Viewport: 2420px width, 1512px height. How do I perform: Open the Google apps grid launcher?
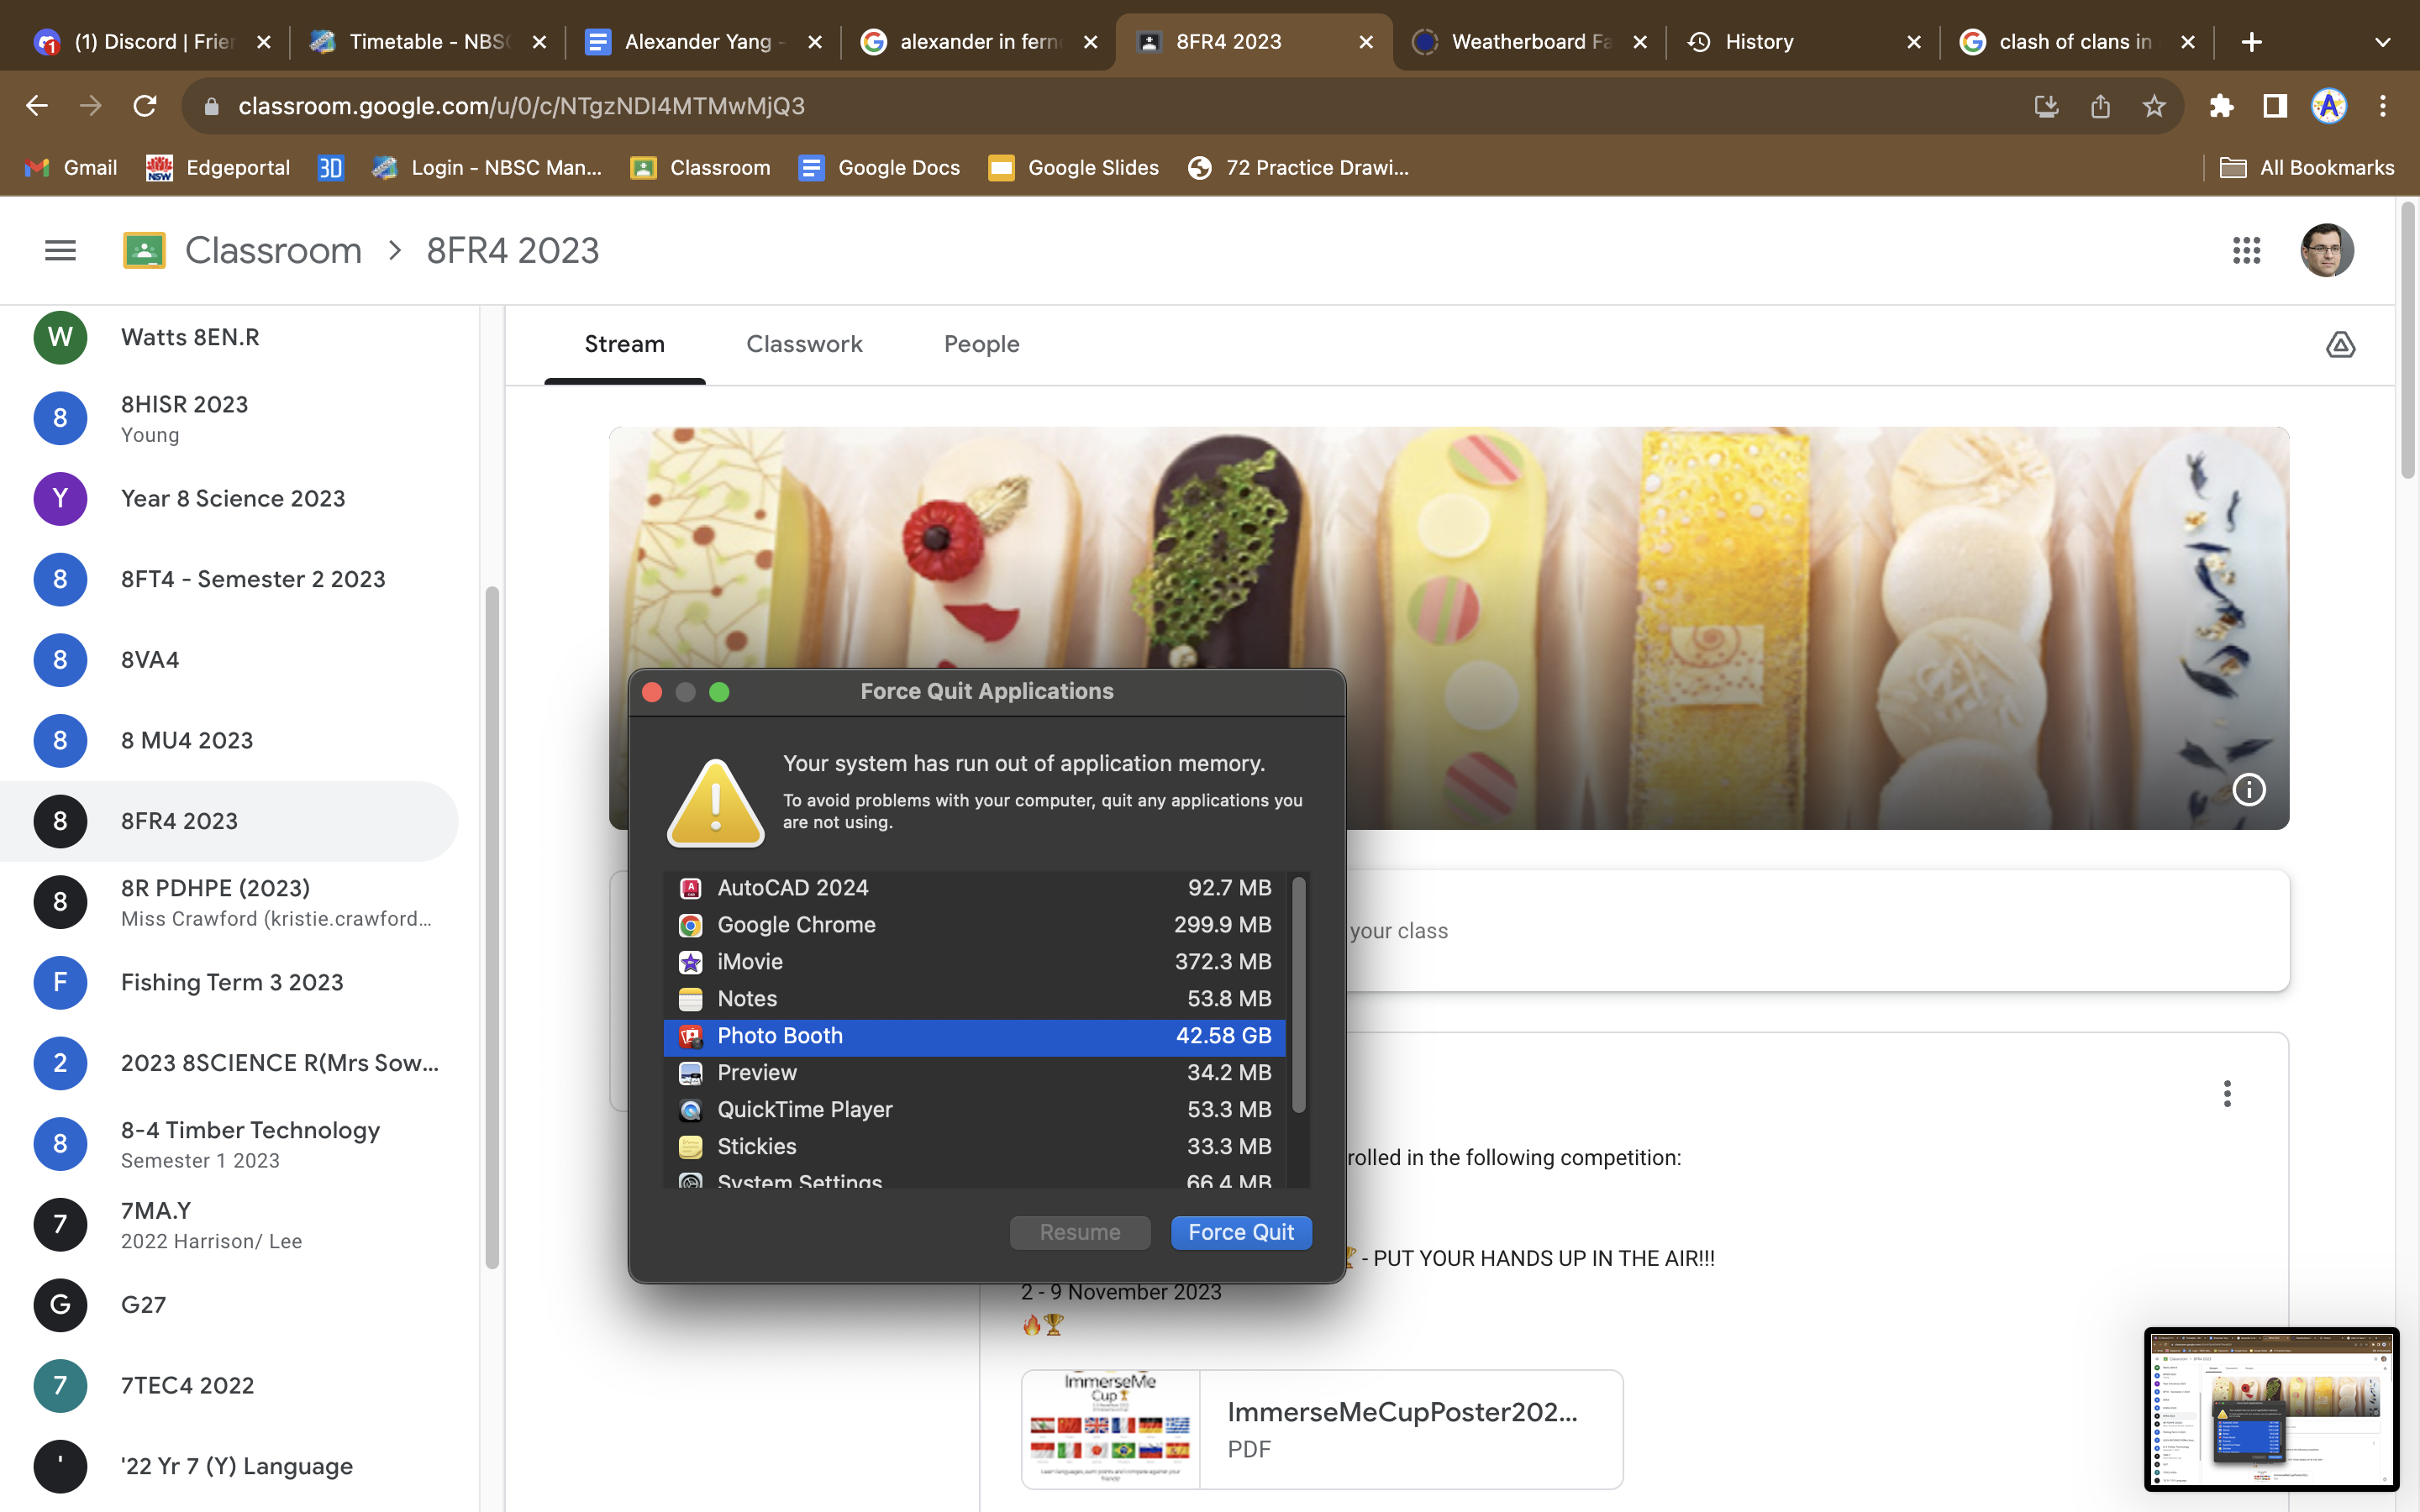pos(2246,250)
